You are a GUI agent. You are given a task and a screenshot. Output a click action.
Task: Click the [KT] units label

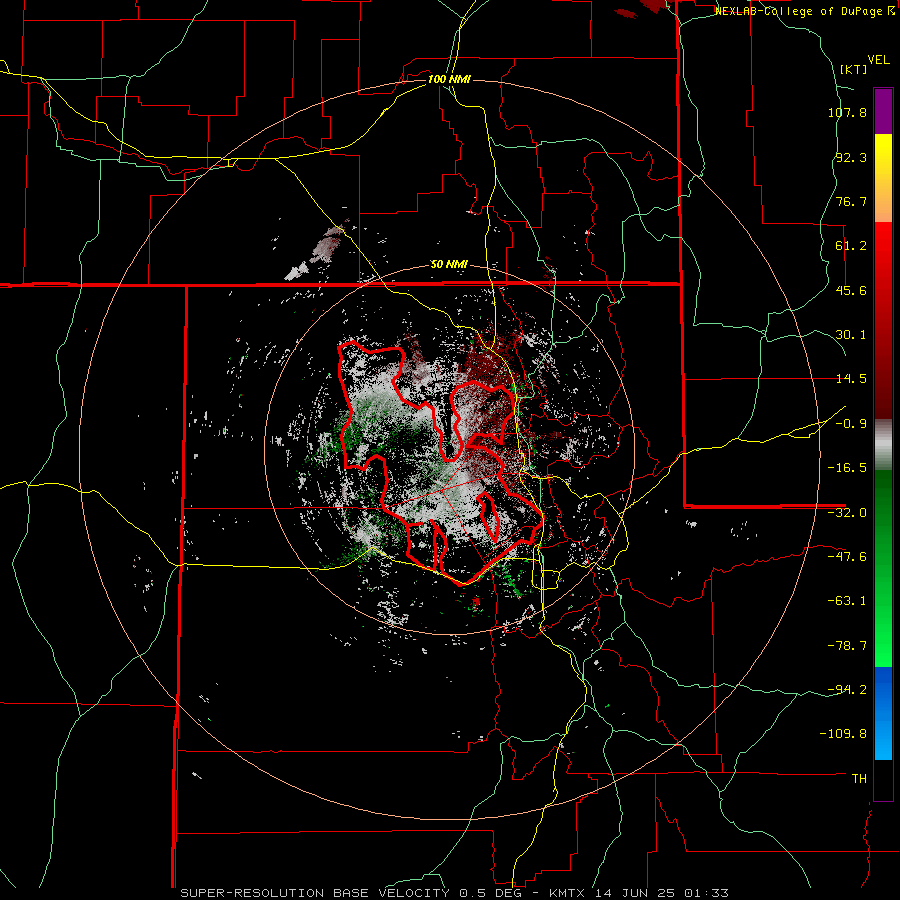point(854,69)
